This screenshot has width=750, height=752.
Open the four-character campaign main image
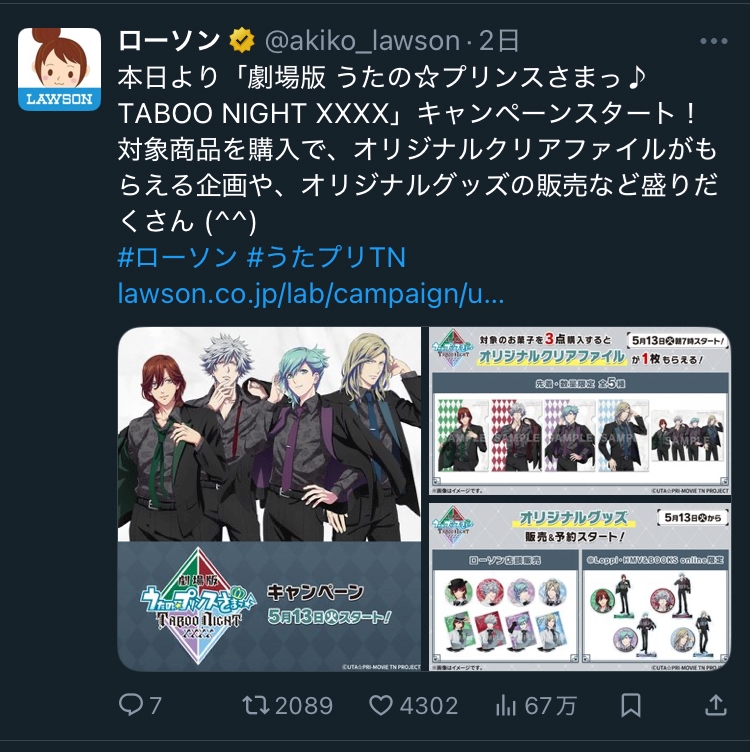point(270,499)
